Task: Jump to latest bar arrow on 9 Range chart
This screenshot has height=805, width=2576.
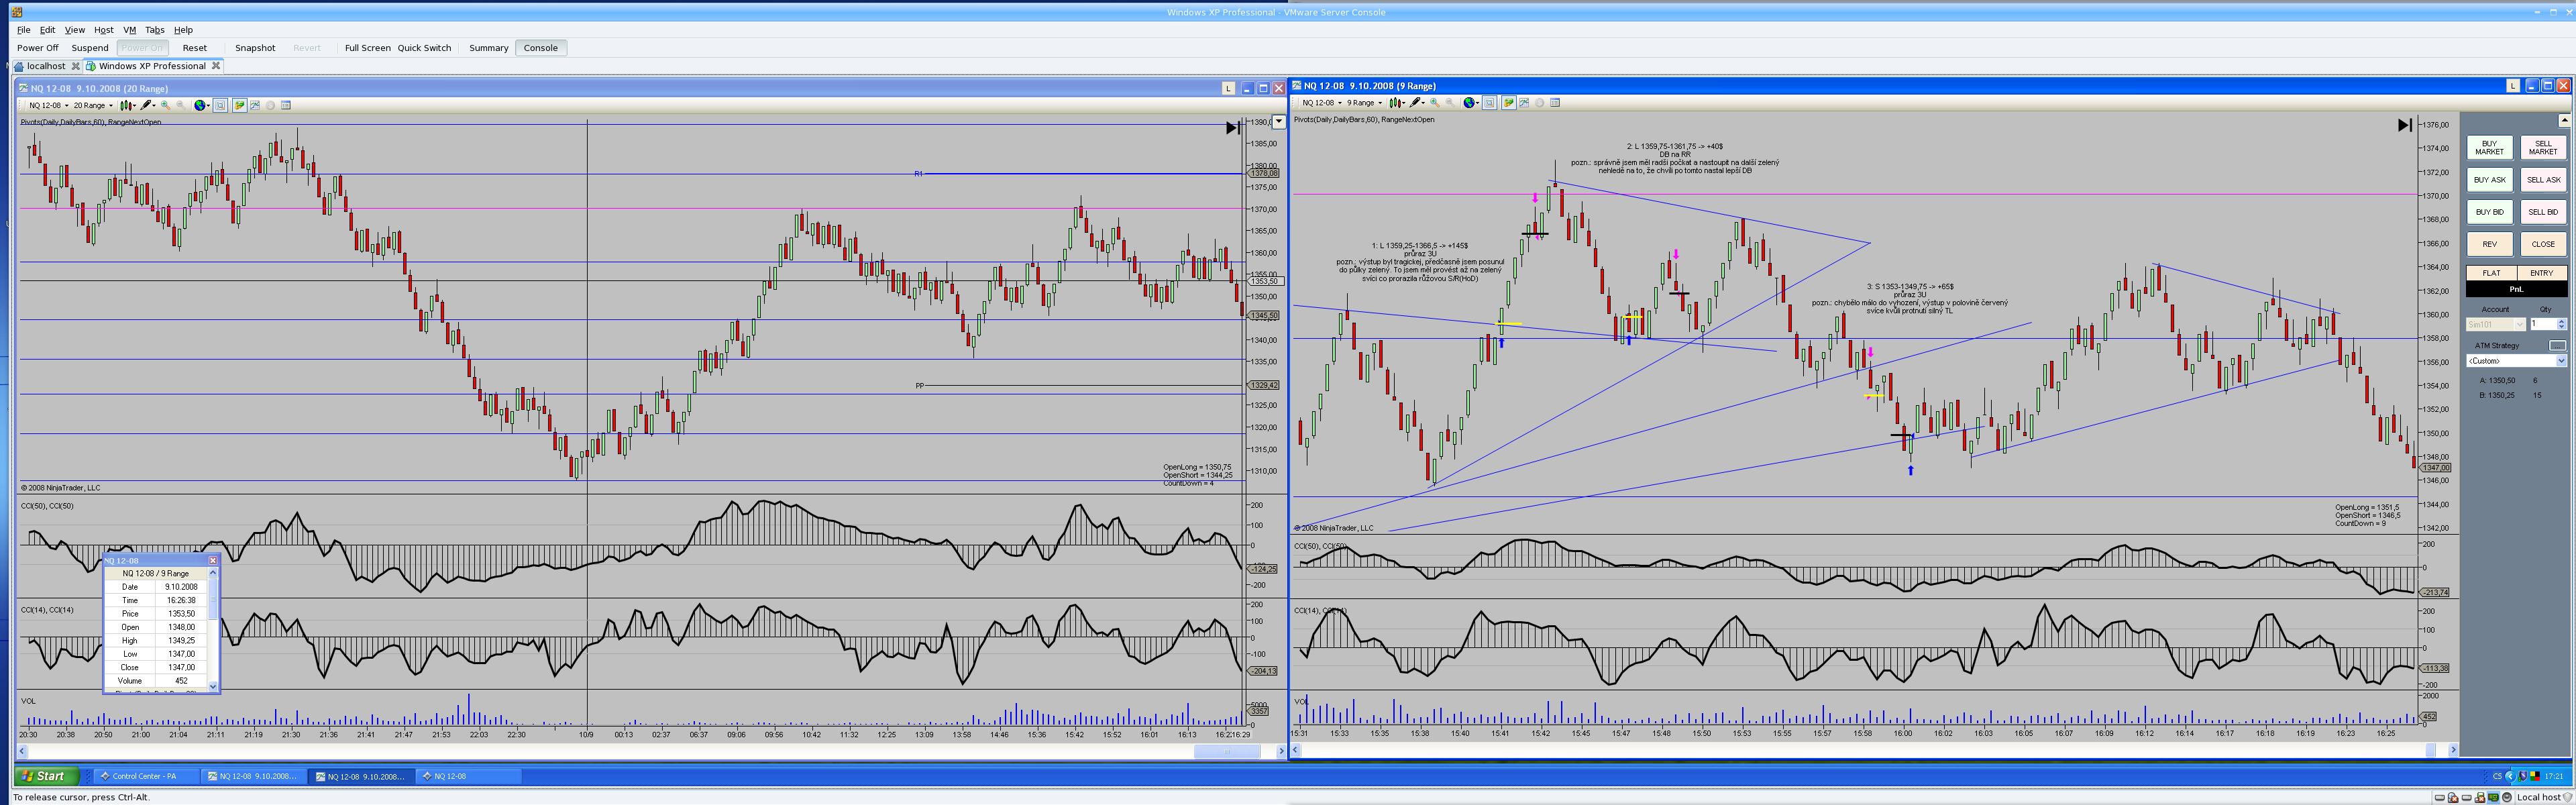Action: click(x=2404, y=125)
